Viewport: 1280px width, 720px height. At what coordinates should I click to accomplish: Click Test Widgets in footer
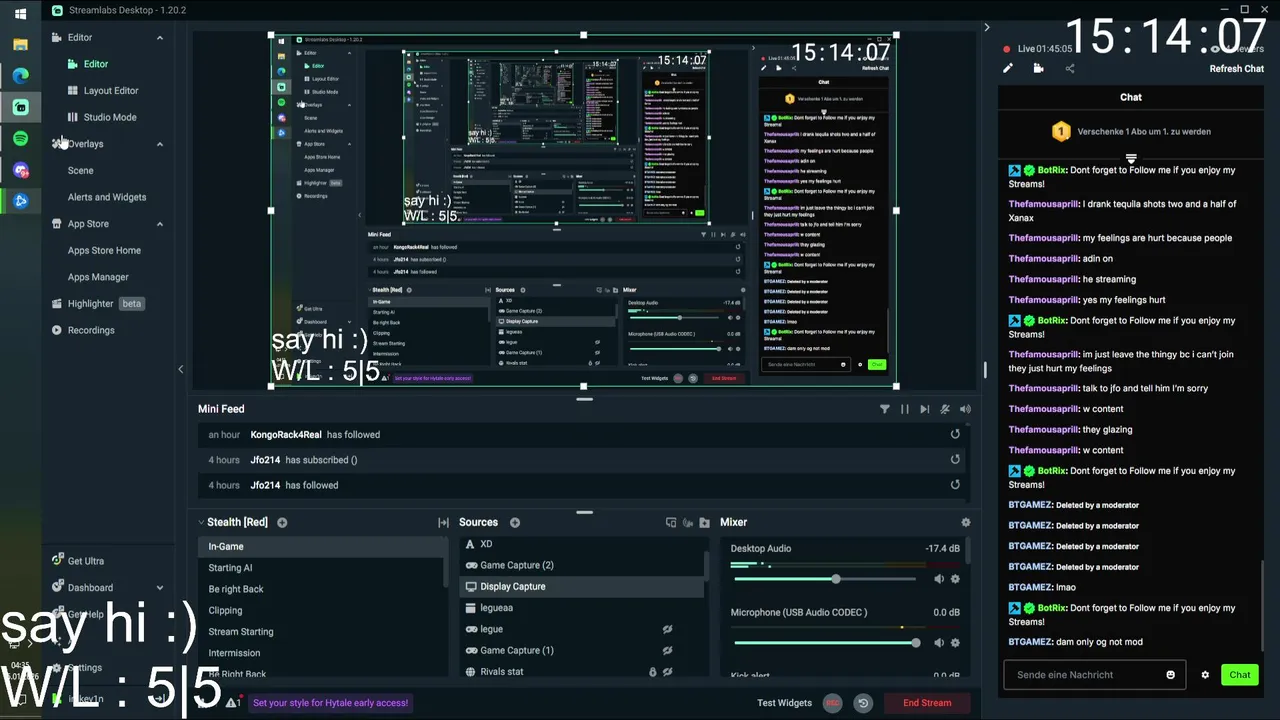click(x=784, y=703)
